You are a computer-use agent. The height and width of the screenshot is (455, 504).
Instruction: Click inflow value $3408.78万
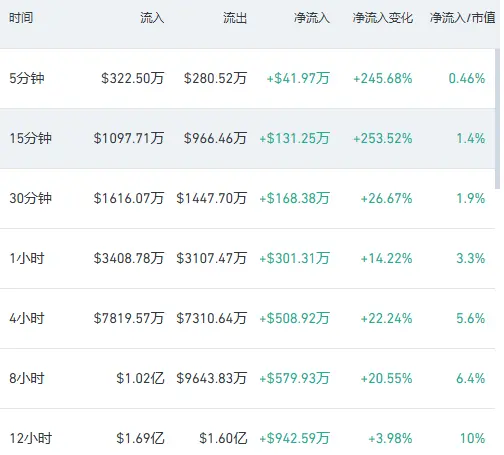point(129,258)
